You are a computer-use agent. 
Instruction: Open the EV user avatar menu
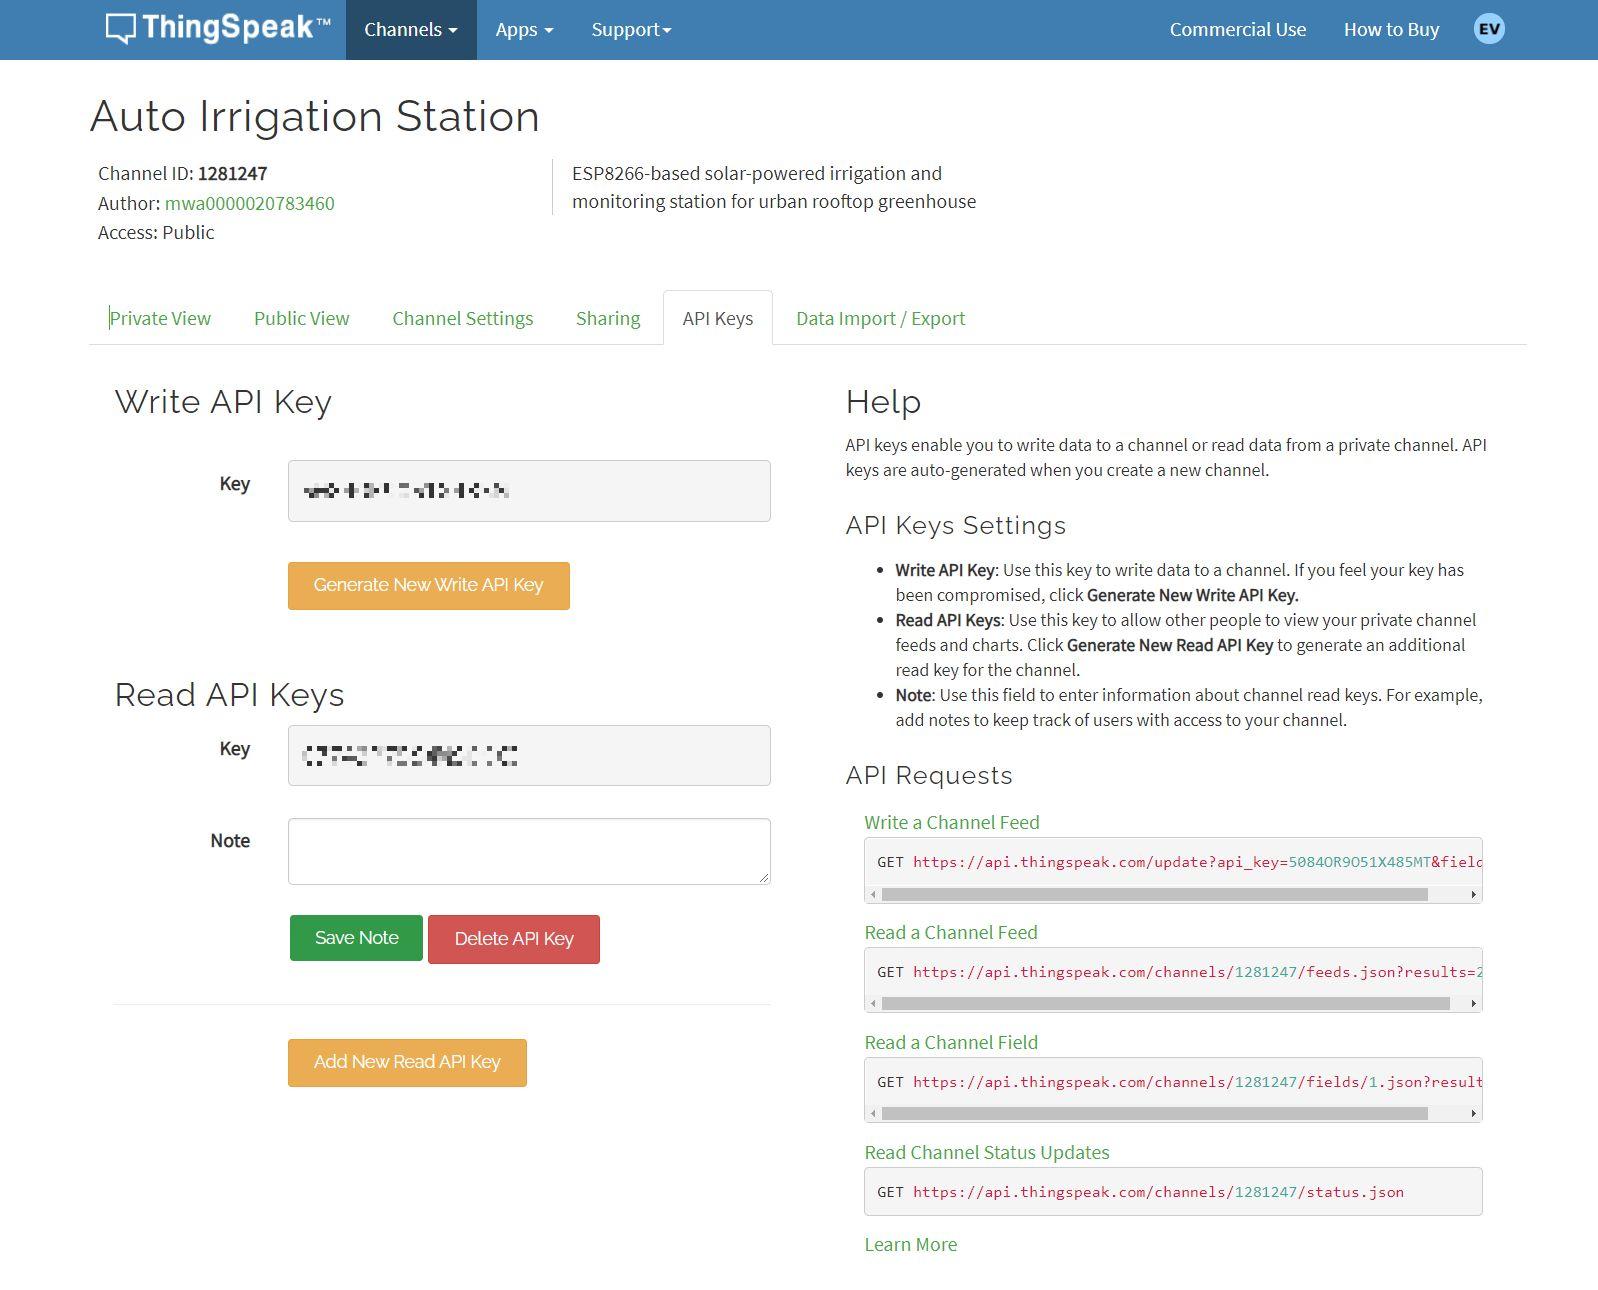click(1488, 29)
